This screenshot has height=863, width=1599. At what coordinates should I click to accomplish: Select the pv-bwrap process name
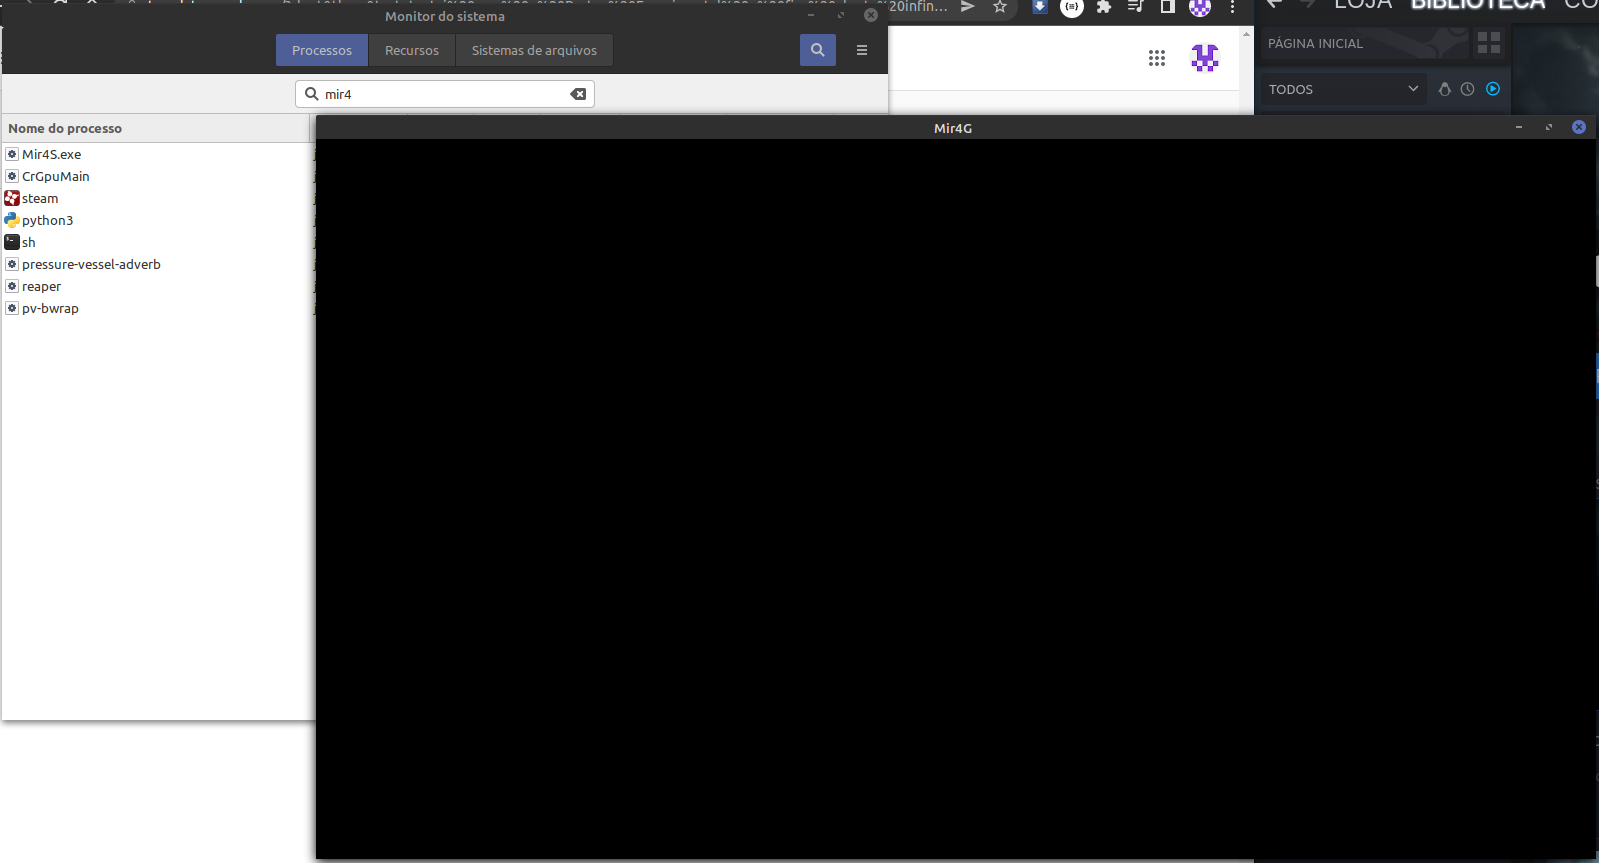50,308
